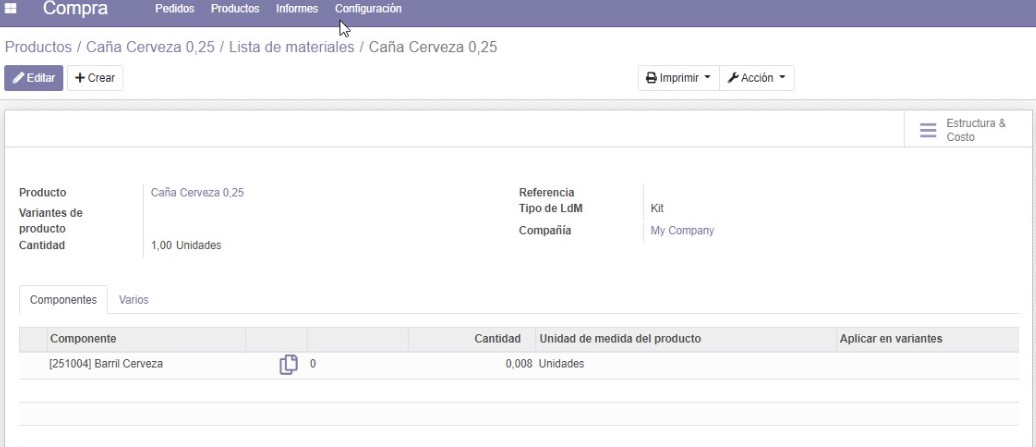Select the [251004] Barril Cerveza row

click(519, 364)
